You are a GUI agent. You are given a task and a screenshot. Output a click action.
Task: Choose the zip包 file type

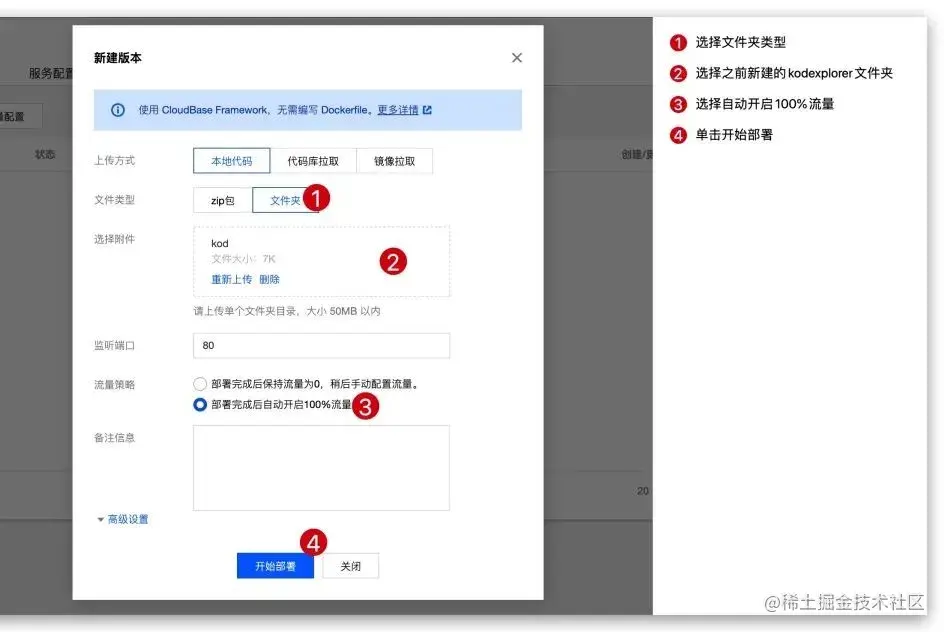tap(223, 200)
